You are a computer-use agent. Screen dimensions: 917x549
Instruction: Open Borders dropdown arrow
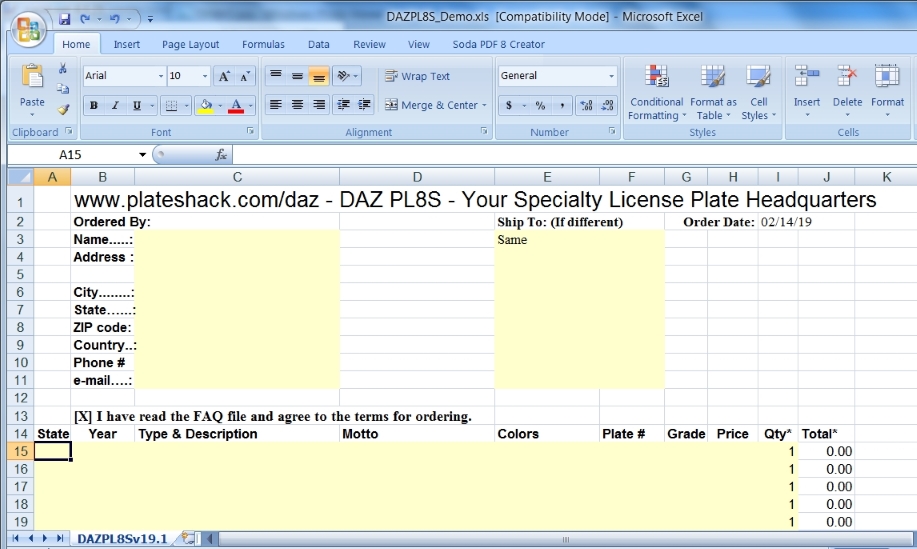pos(186,105)
